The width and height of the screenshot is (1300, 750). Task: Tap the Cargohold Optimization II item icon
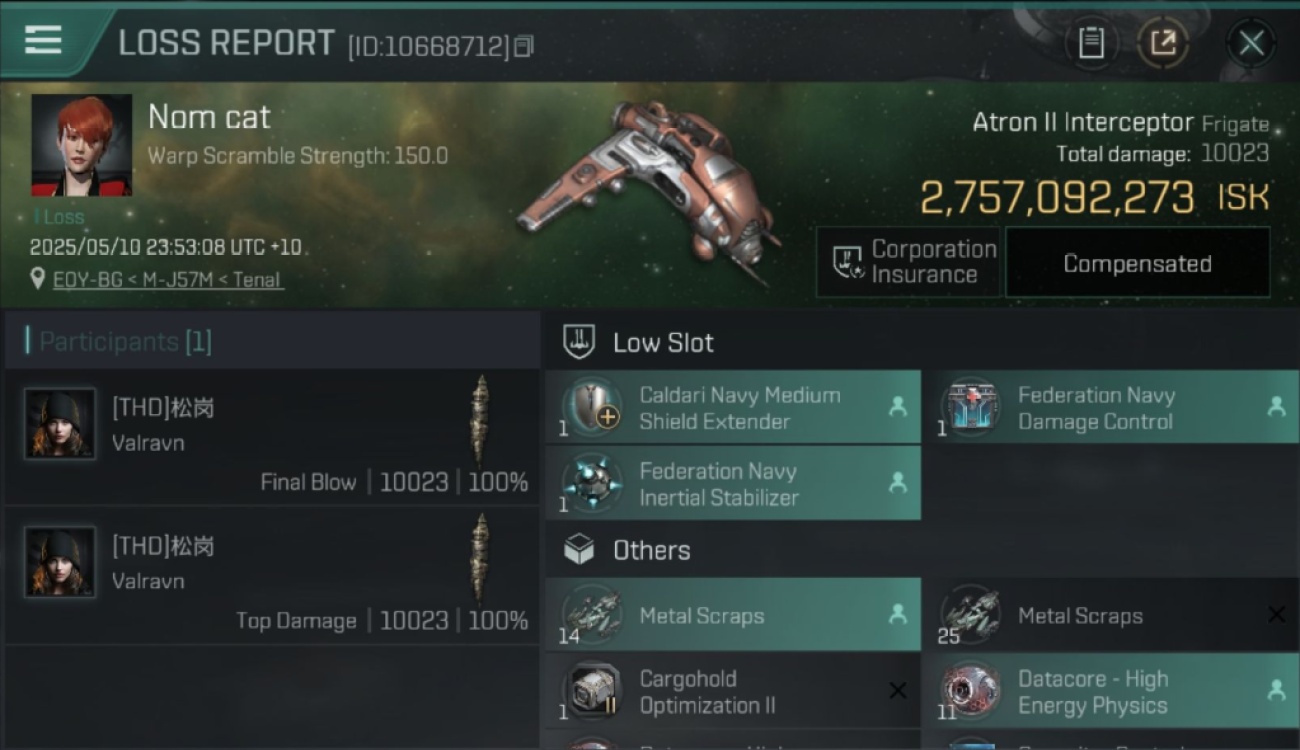coord(592,691)
